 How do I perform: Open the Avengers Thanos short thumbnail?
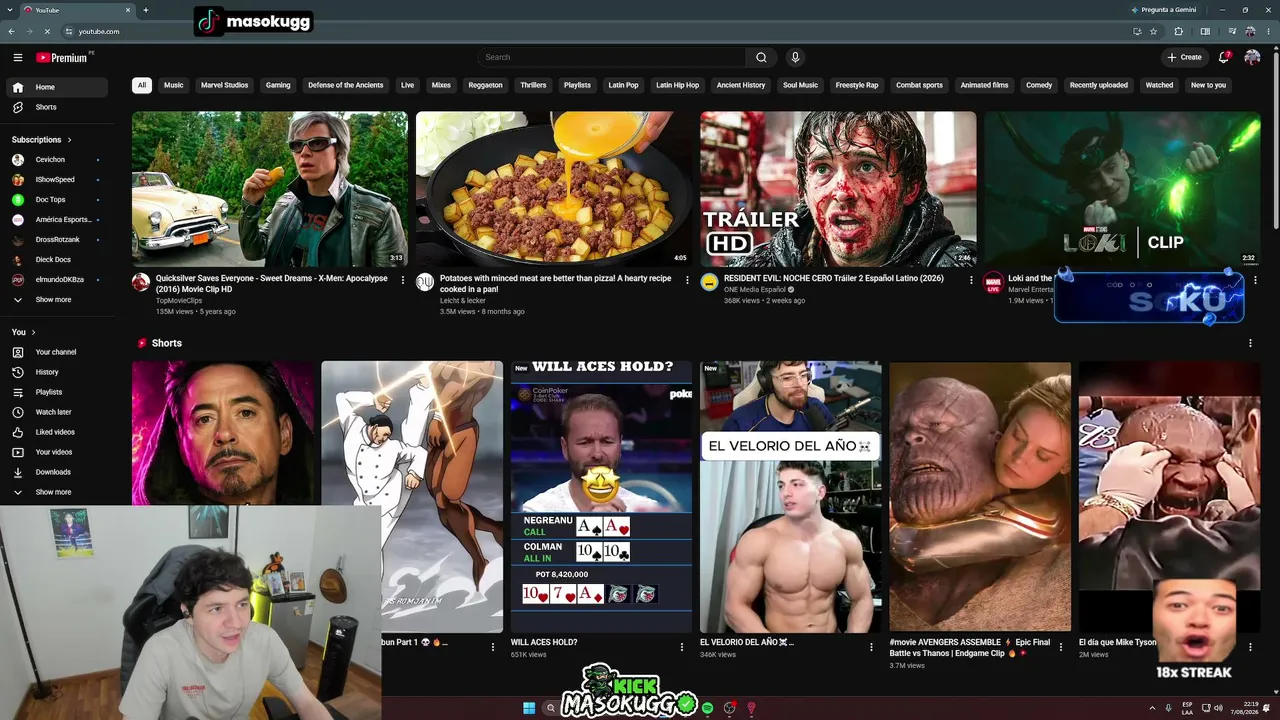click(x=980, y=497)
